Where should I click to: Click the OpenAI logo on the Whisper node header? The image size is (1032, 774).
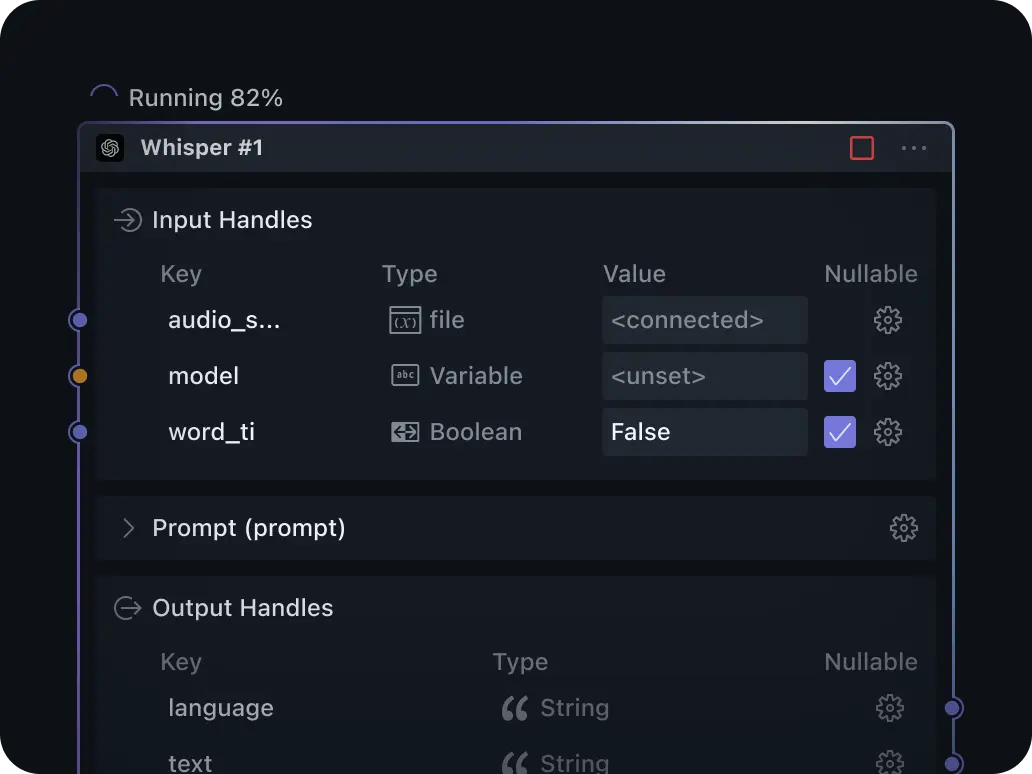coord(110,147)
